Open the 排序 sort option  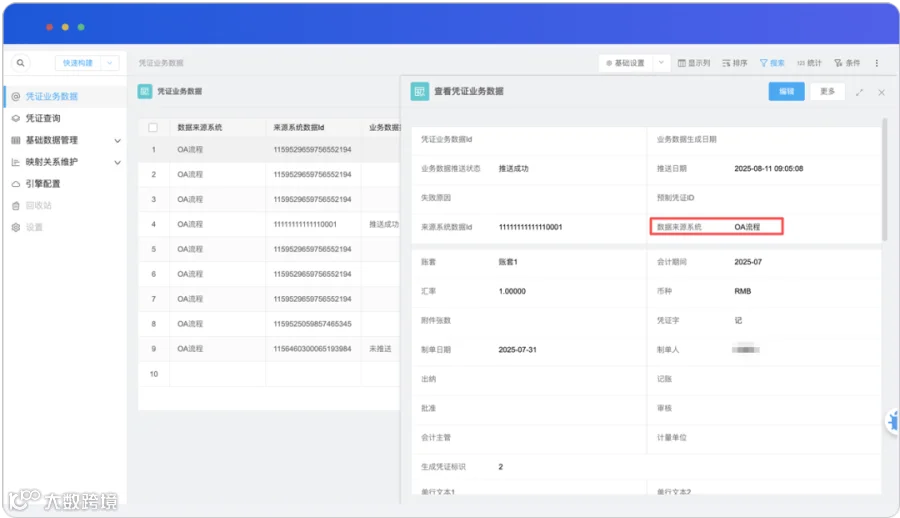[735, 63]
